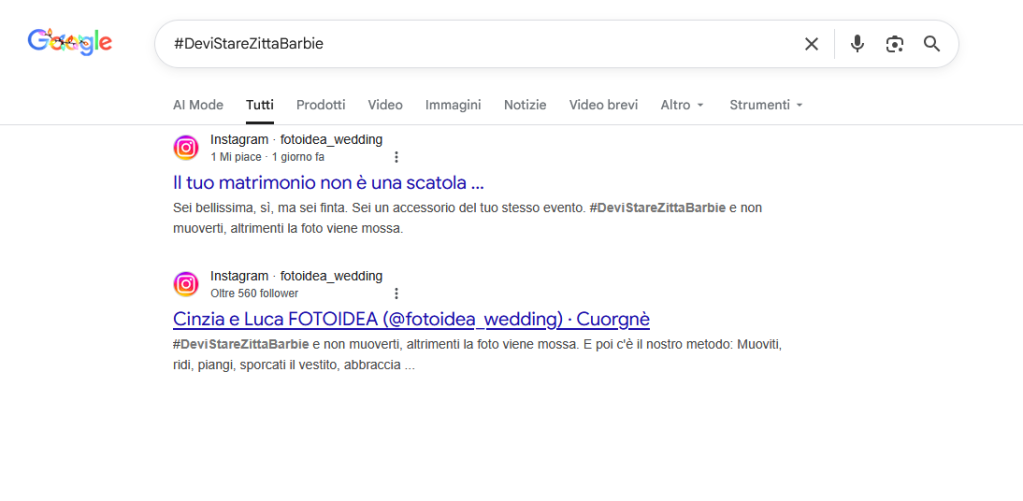Click Instagram icon of Cinzia e Luca result

[x=186, y=284]
